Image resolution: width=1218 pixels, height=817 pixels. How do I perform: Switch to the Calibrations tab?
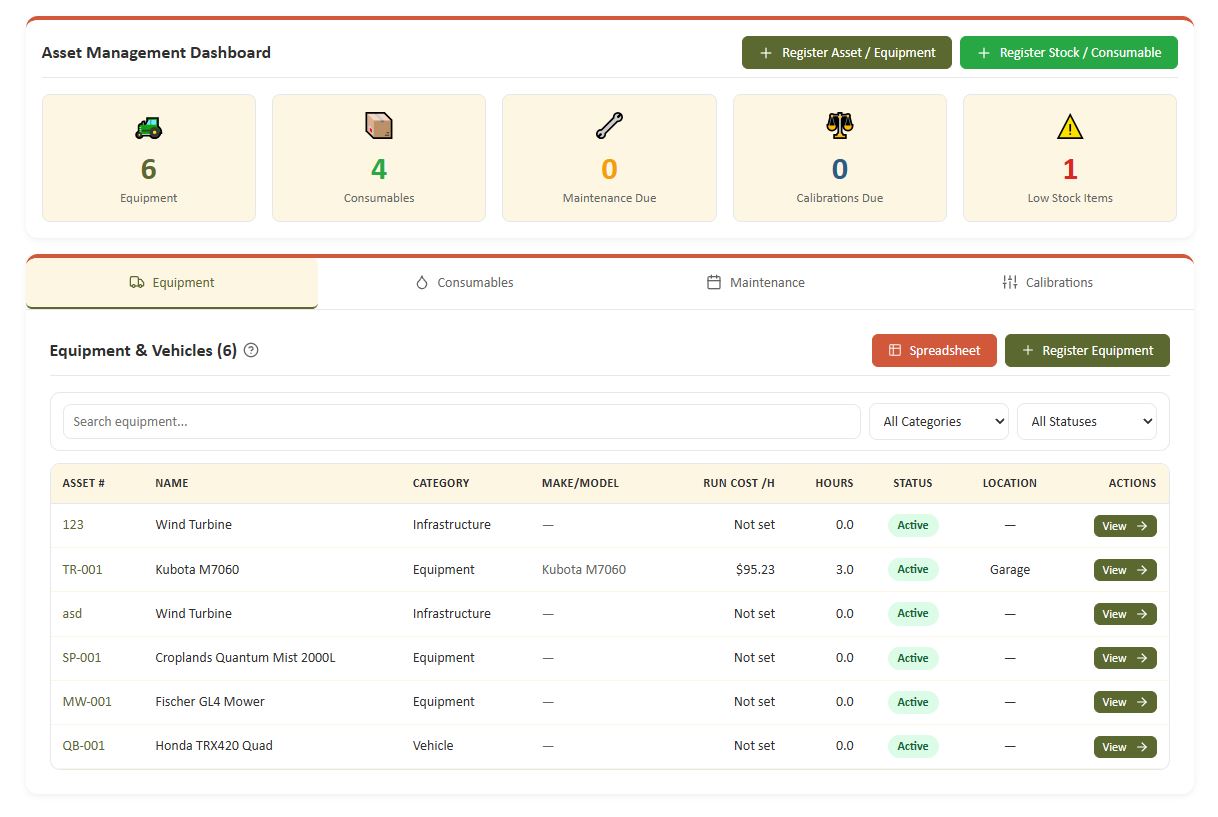pyautogui.click(x=1048, y=283)
